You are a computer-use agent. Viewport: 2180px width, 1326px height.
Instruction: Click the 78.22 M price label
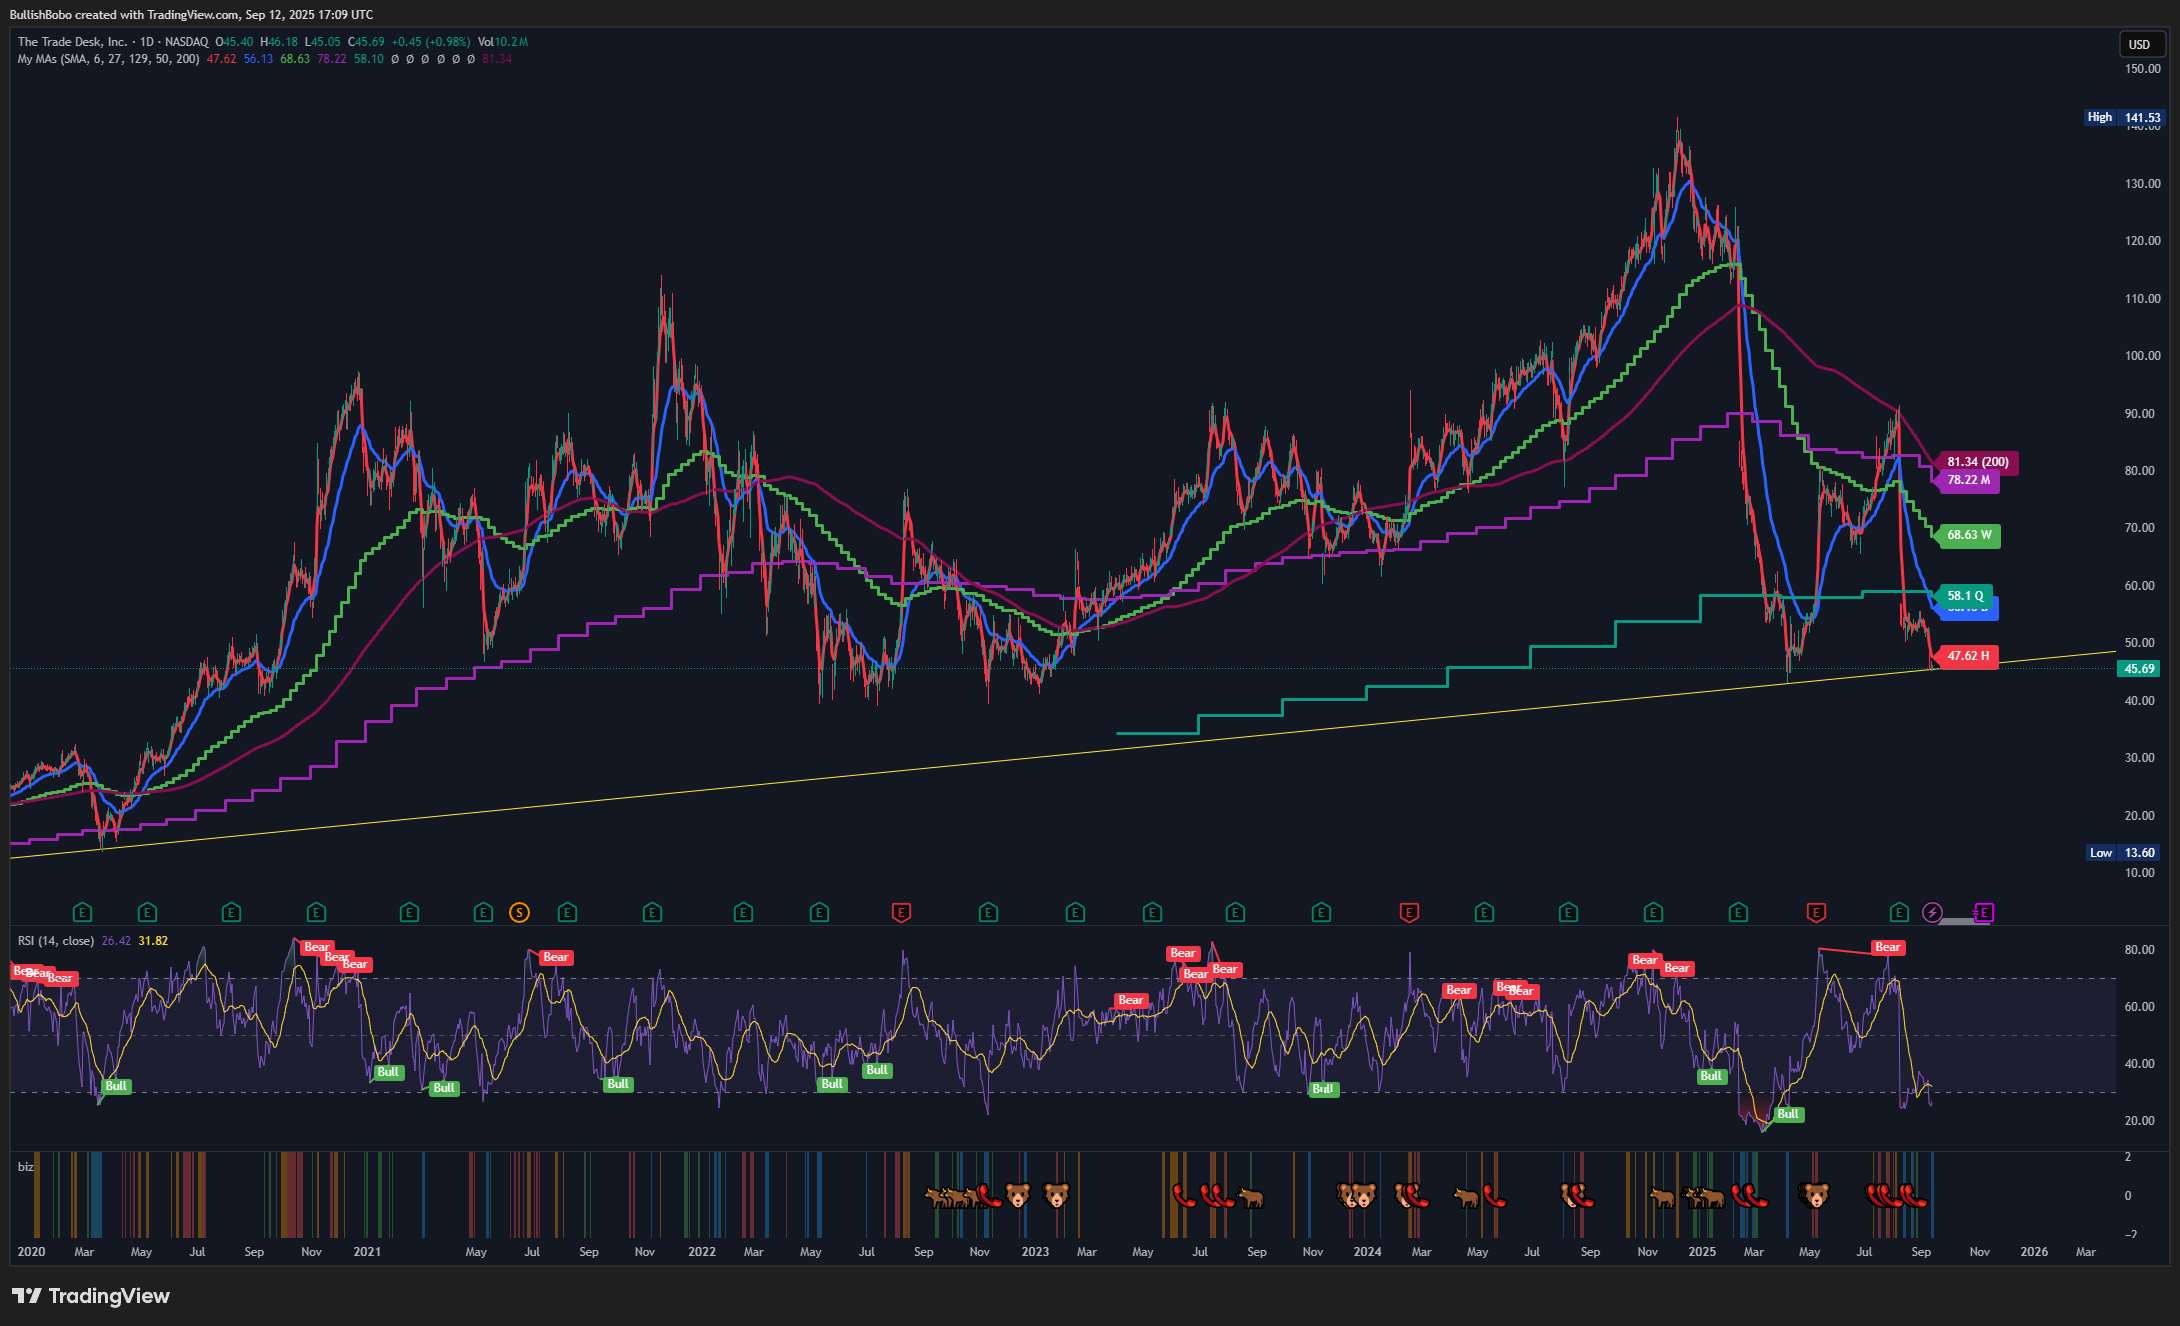tap(1968, 480)
